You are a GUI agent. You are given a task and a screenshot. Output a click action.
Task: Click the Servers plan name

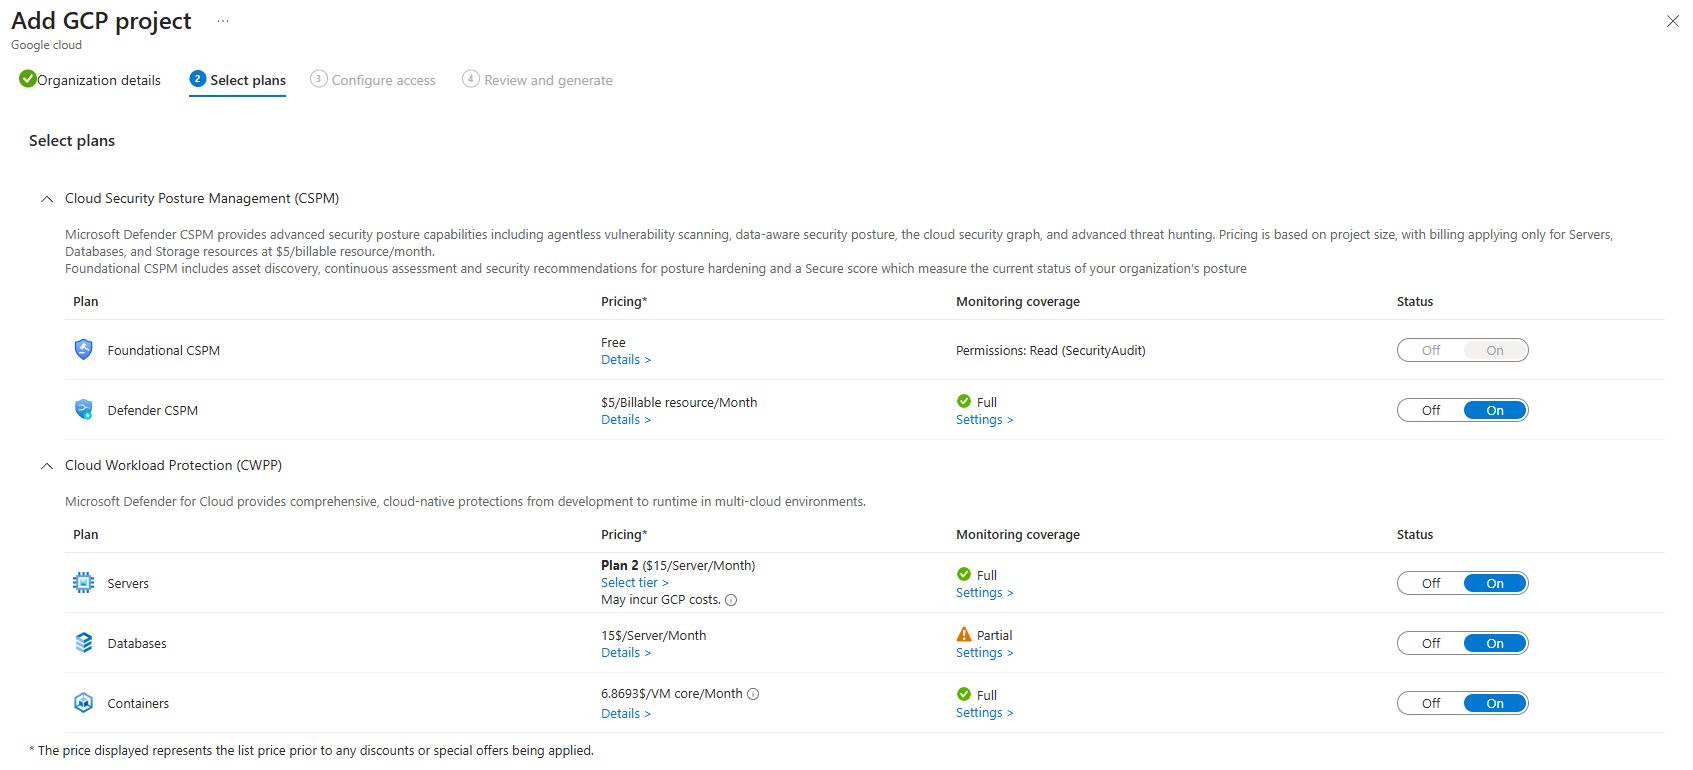coord(128,584)
